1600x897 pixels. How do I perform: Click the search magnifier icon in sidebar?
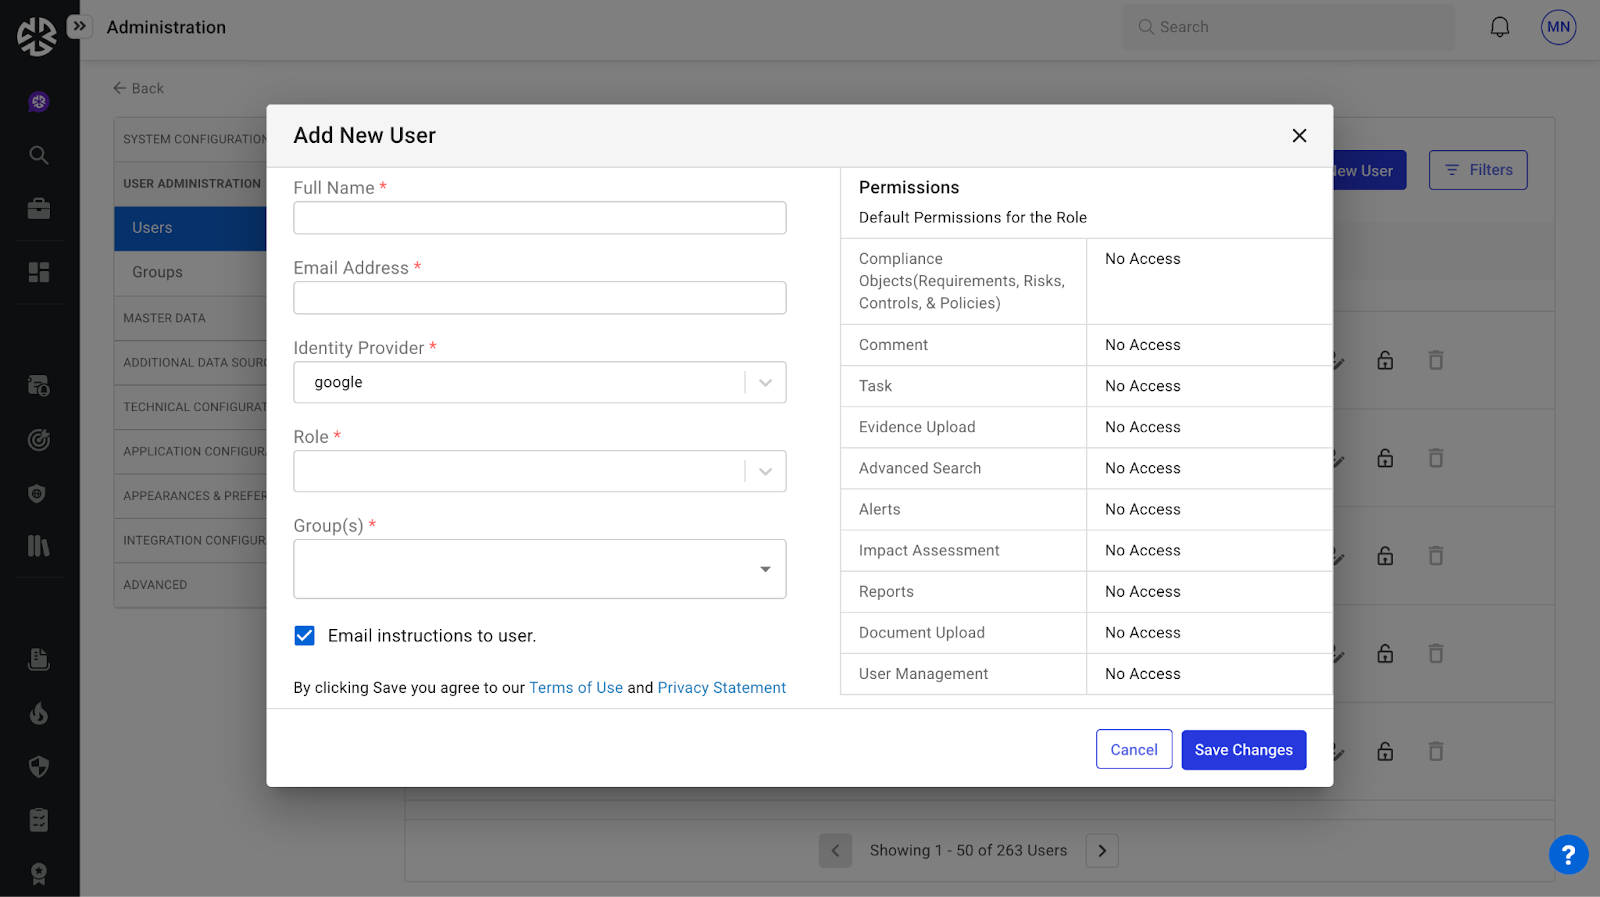tap(39, 155)
